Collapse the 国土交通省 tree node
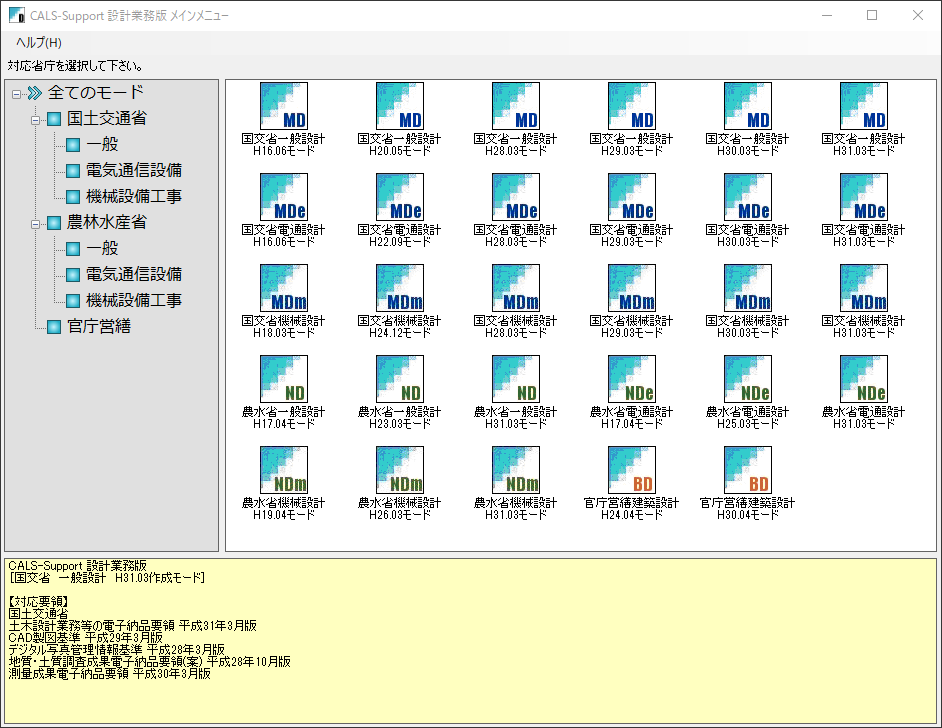The height and width of the screenshot is (728, 942). 36,119
